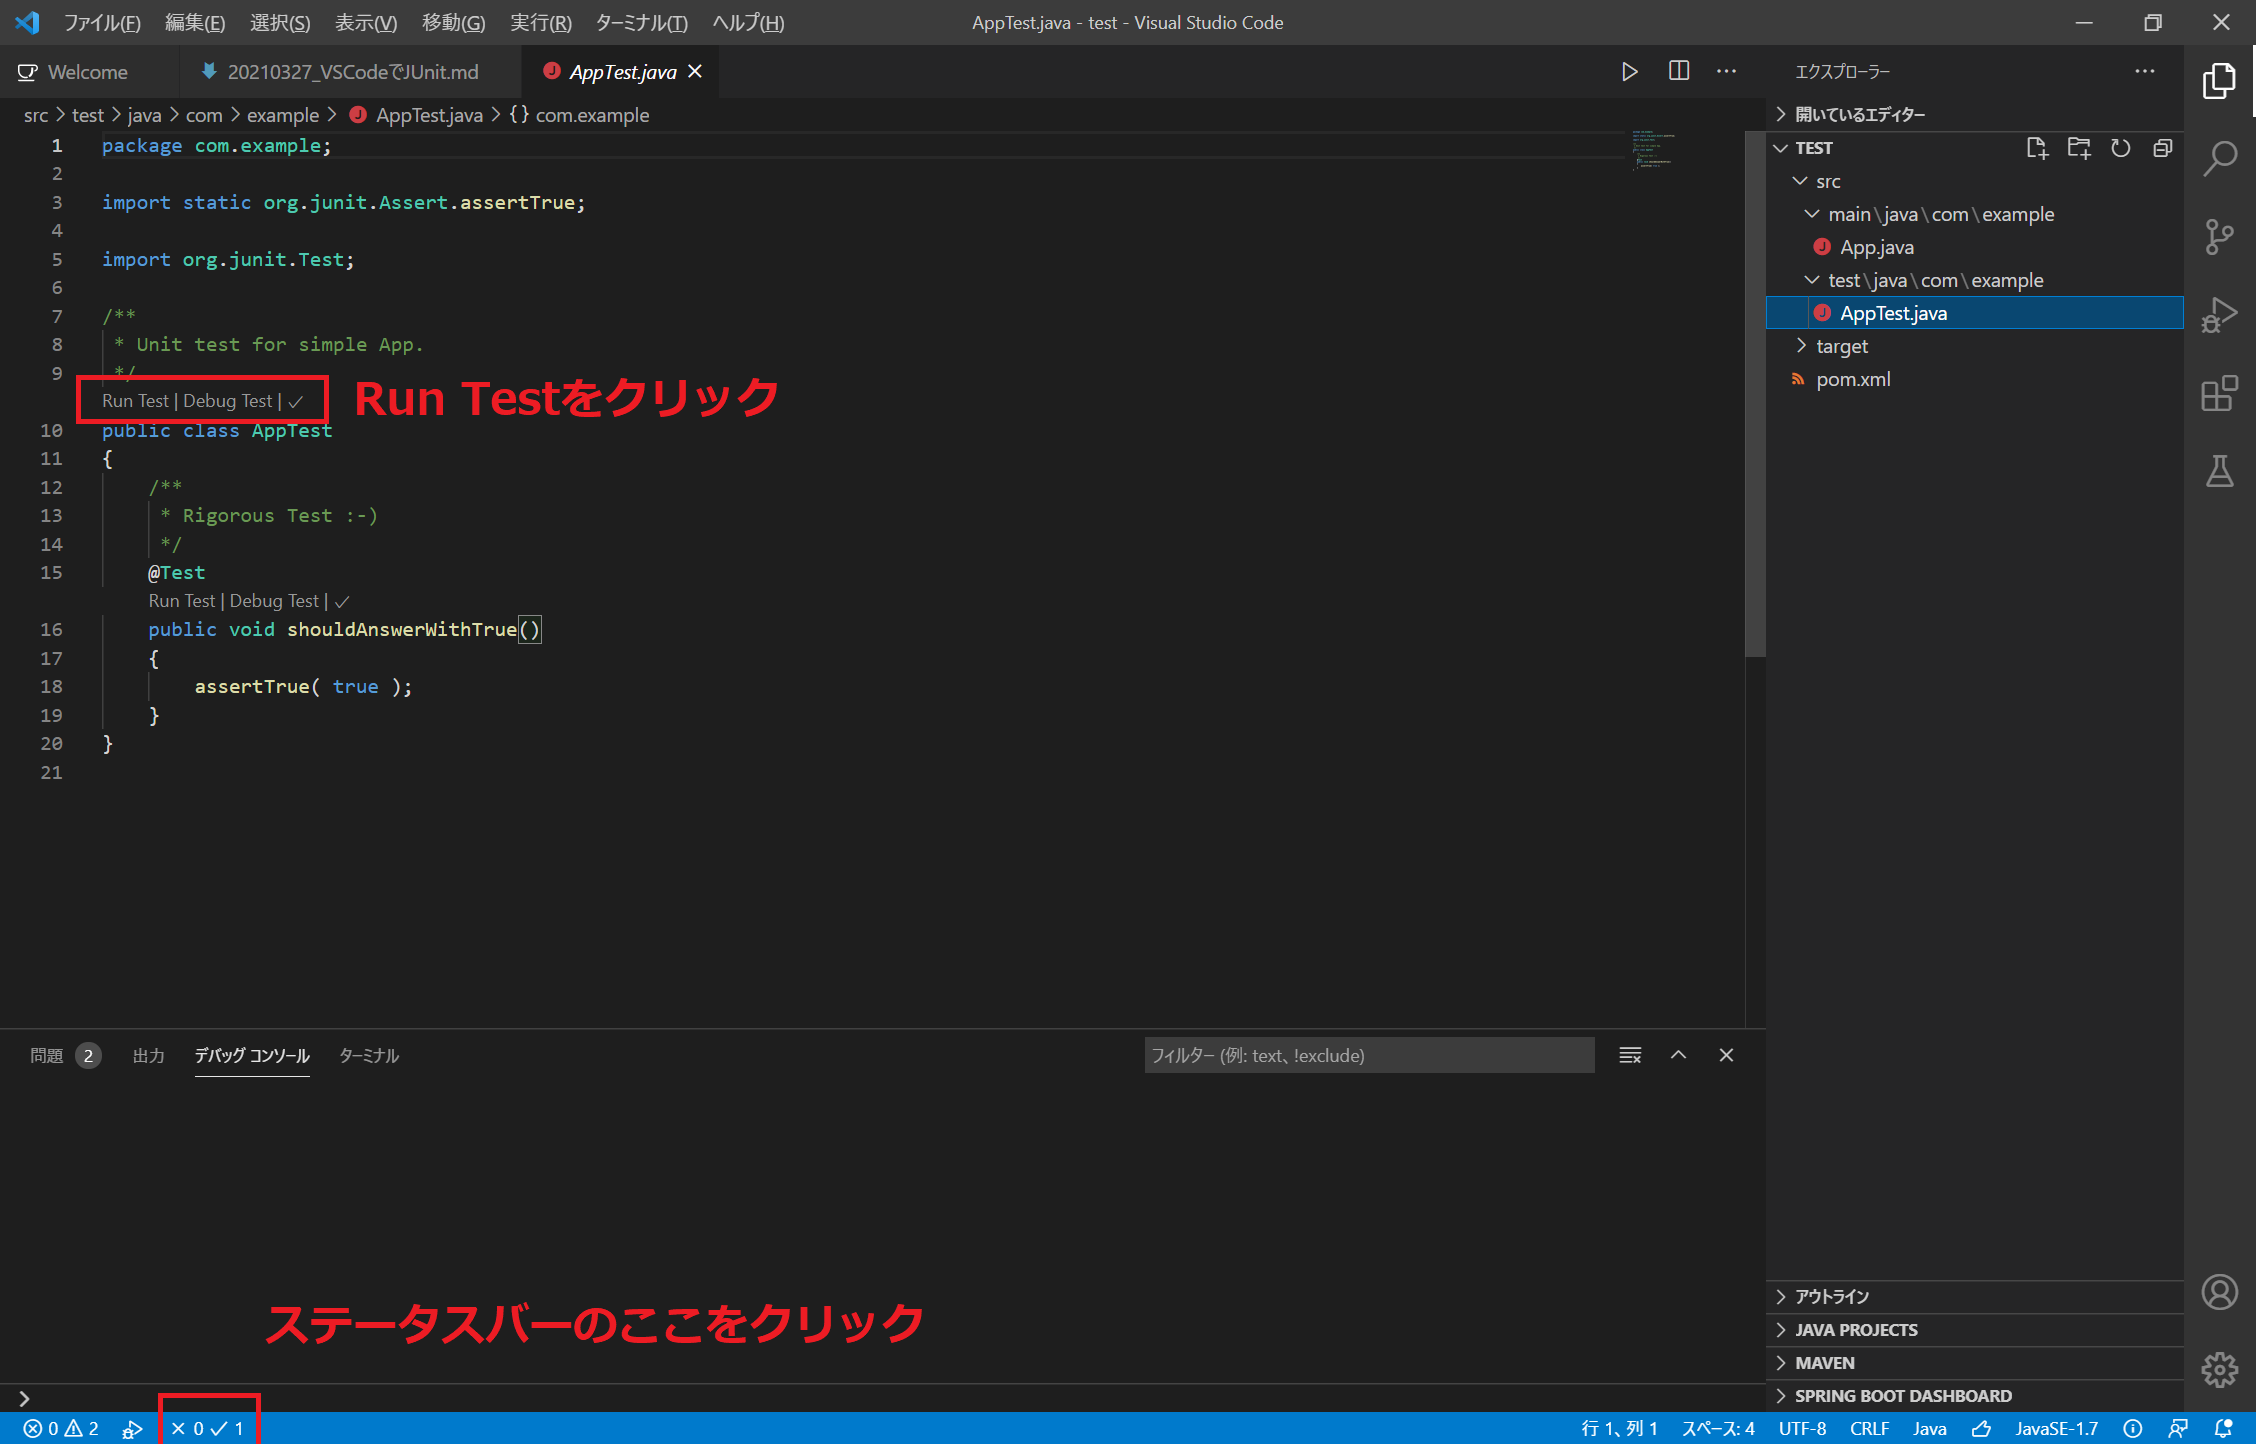Open the Source Control view
Screen dimensions: 2256x1444
coord(2219,237)
